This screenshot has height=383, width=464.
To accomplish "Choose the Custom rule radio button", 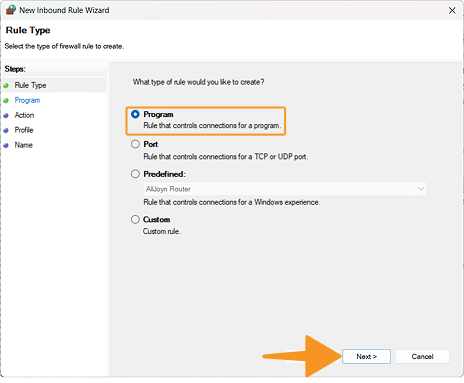I will coord(135,219).
